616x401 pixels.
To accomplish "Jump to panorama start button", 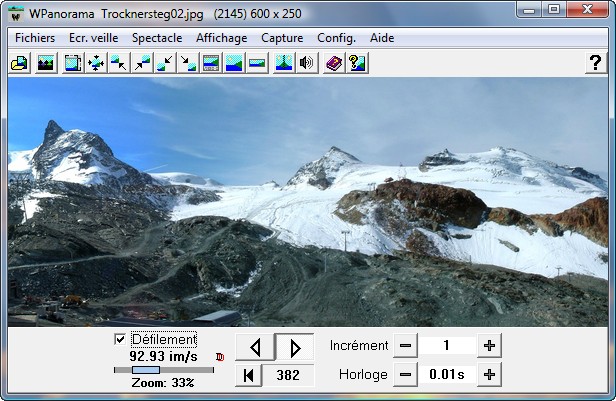I will (x=249, y=375).
